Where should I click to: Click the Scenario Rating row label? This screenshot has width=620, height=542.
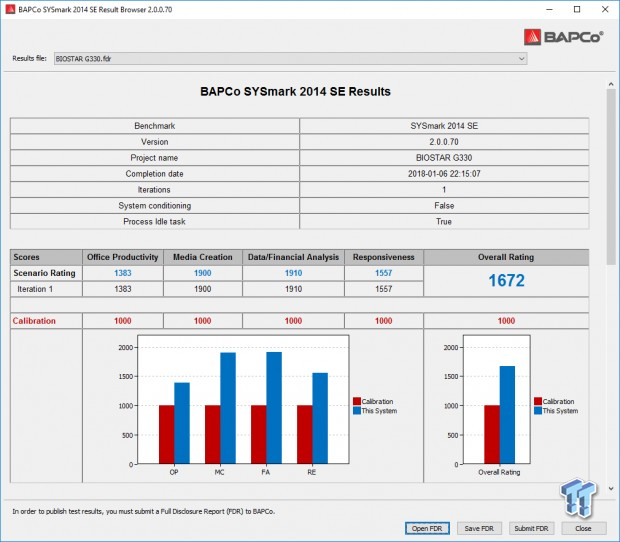[x=44, y=273]
